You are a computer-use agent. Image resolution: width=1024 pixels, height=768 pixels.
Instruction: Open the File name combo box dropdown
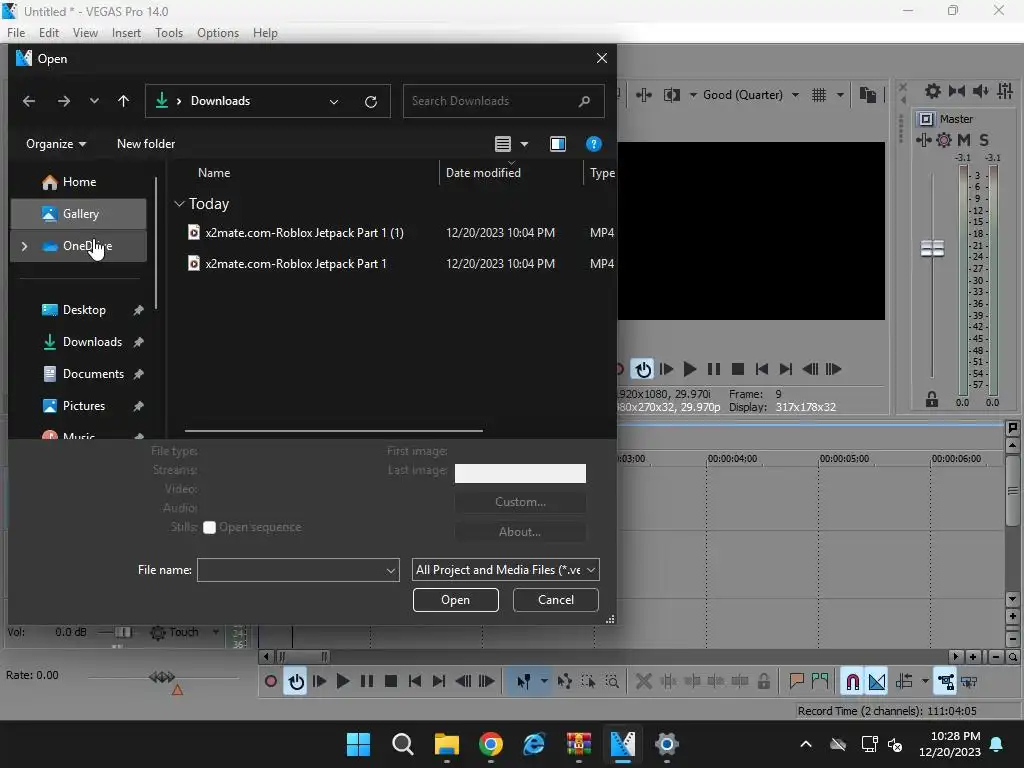pyautogui.click(x=391, y=570)
